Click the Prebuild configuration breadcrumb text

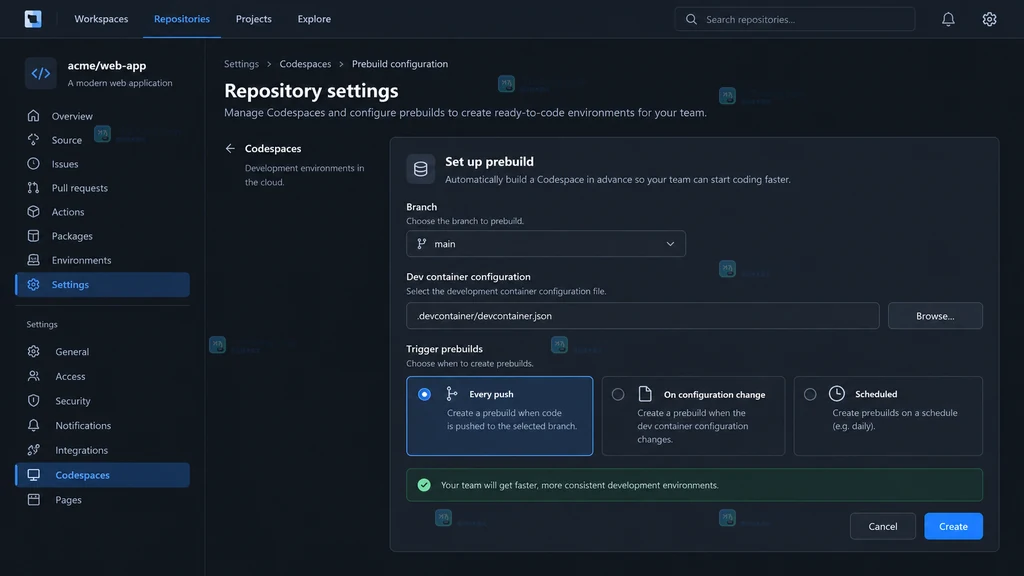[x=400, y=64]
